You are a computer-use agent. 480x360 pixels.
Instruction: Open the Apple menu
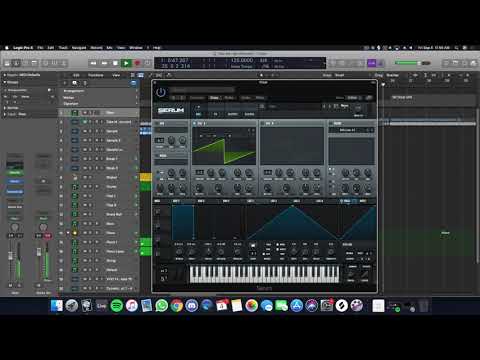pyautogui.click(x=7, y=48)
